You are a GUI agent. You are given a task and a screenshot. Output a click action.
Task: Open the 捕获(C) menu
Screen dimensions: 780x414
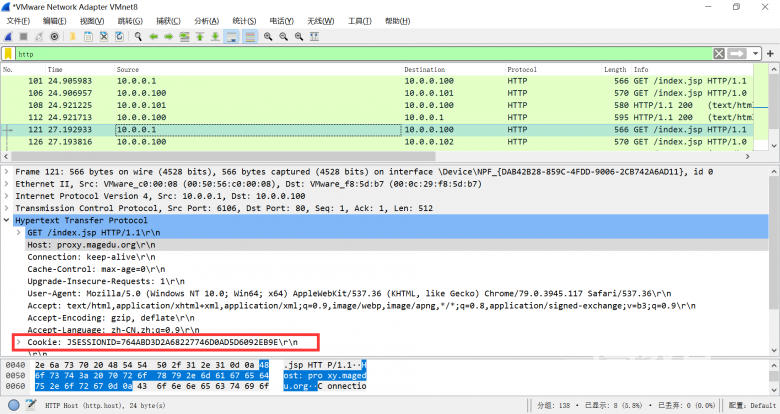(x=168, y=21)
